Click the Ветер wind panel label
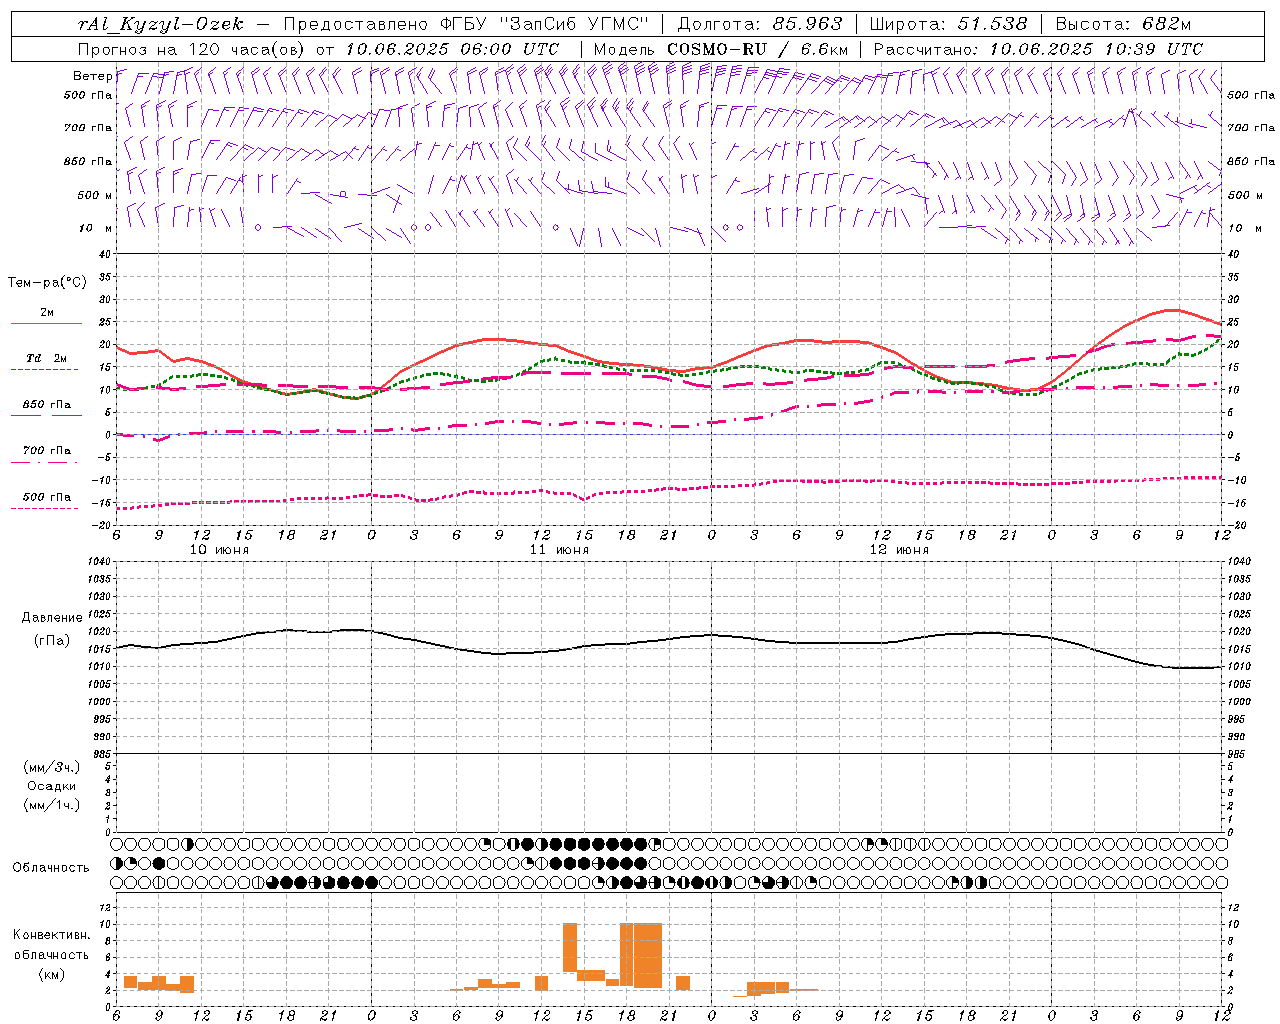 point(92,76)
